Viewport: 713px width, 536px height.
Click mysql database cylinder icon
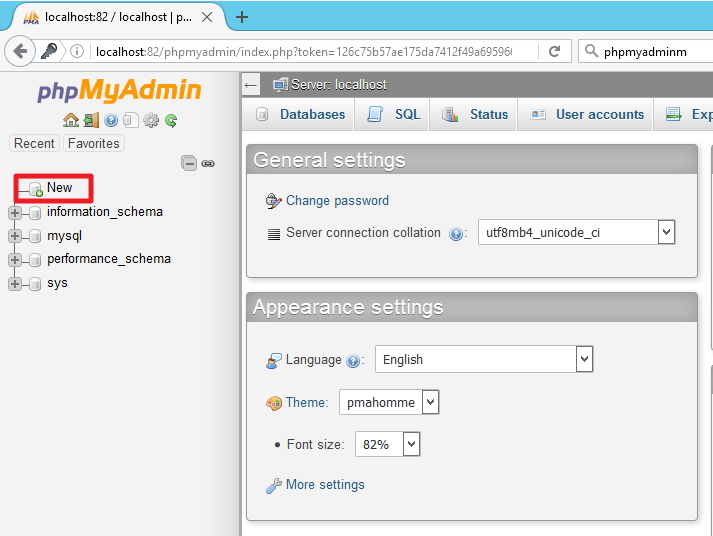(x=35, y=236)
